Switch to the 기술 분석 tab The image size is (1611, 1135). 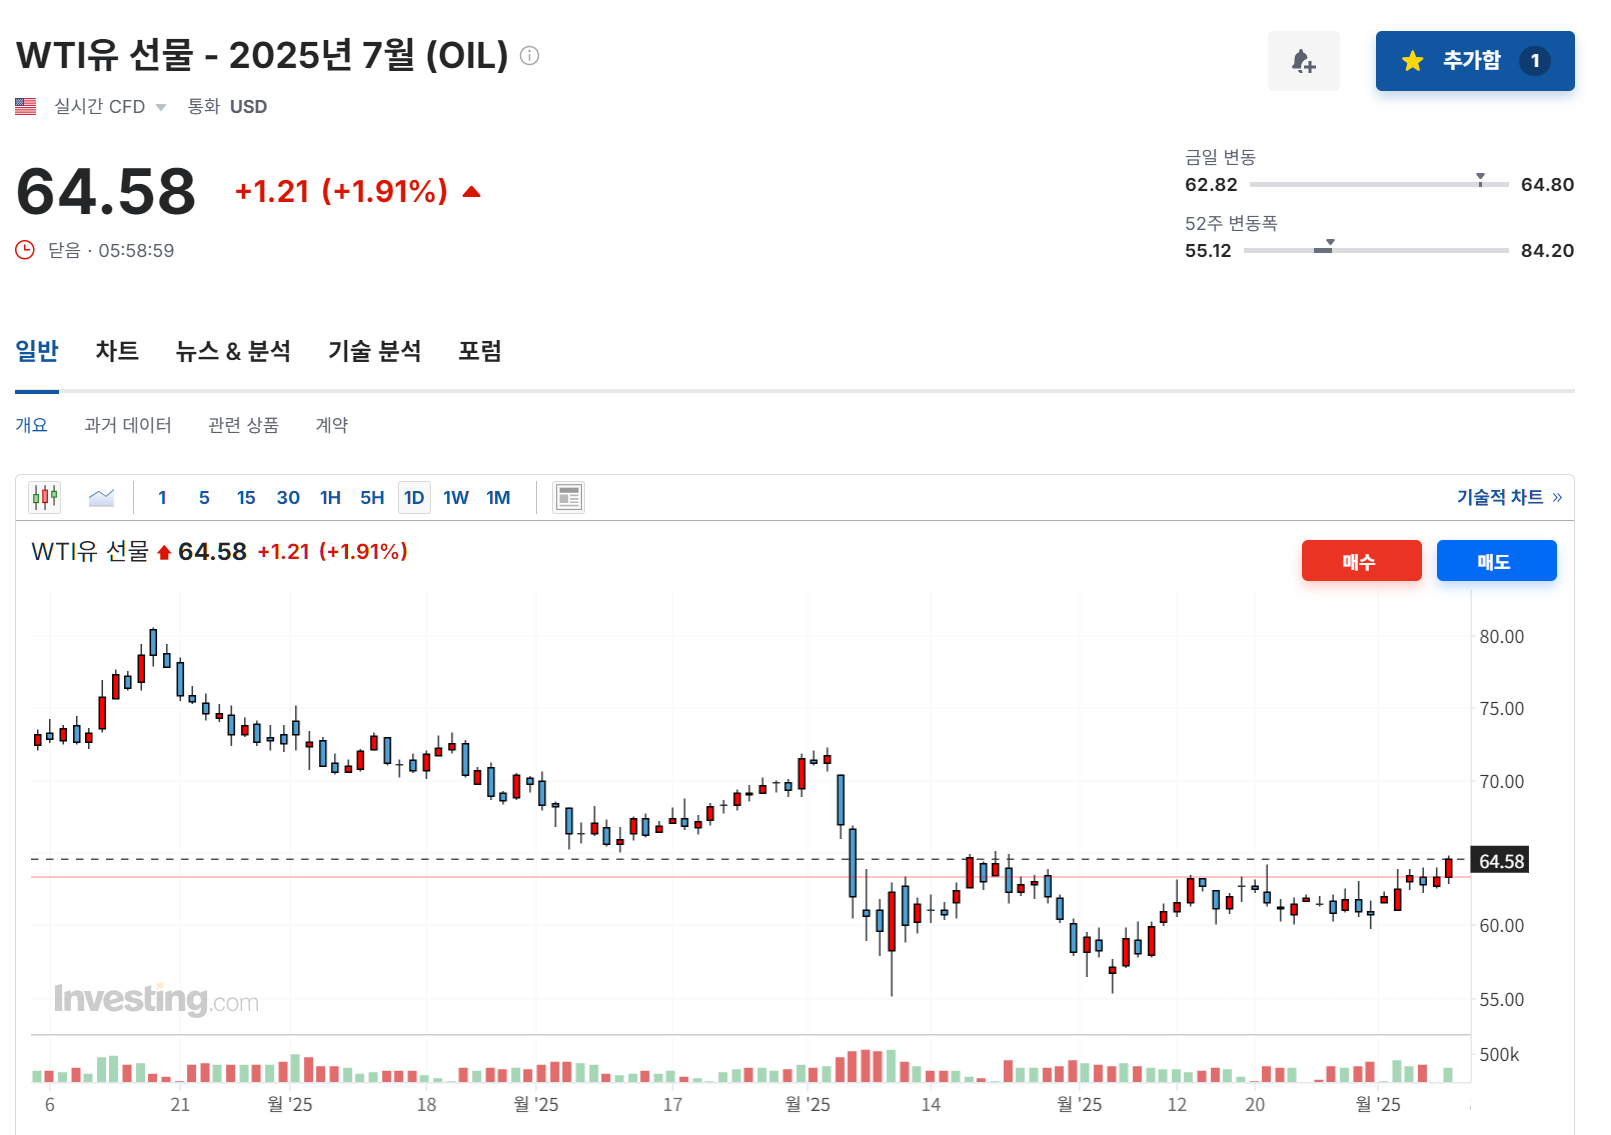pos(373,351)
